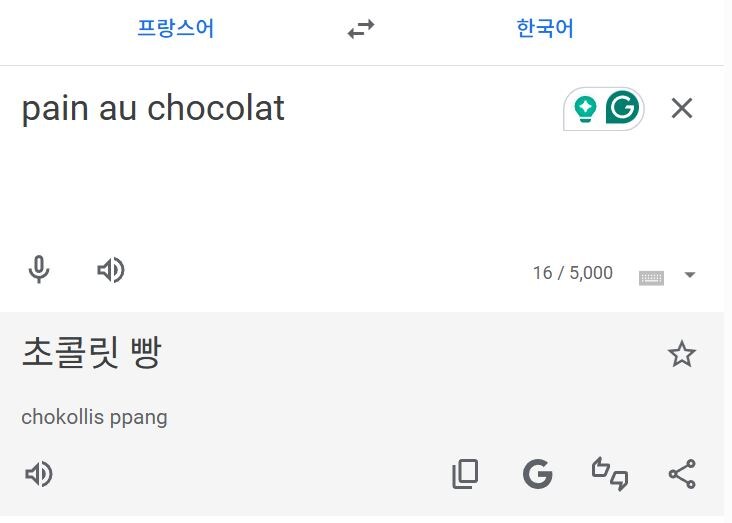Rate this translation with thumbs icon
The width and height of the screenshot is (732, 523).
[610, 474]
